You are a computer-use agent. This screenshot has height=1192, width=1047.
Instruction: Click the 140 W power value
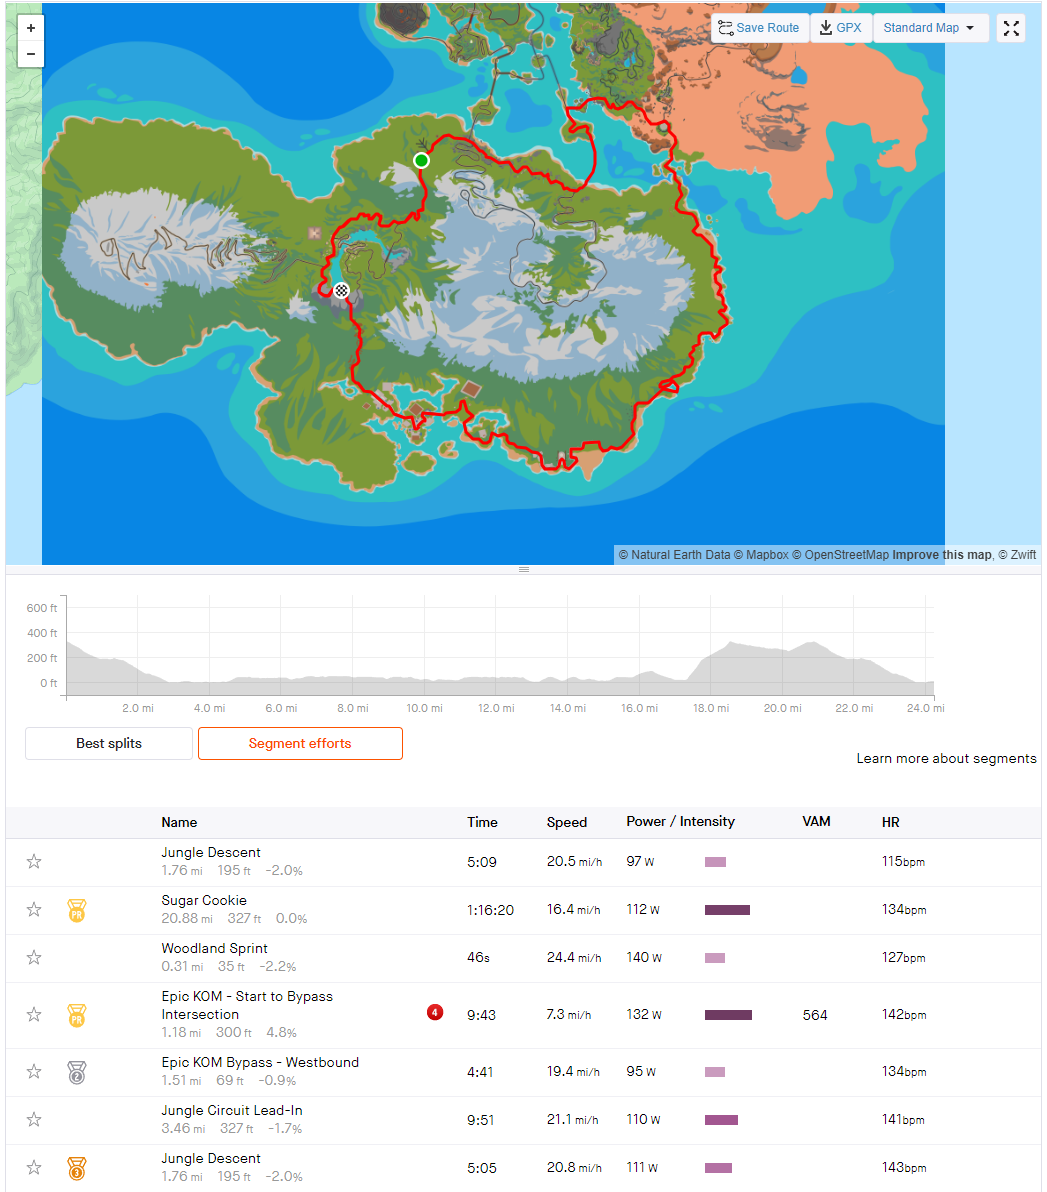(x=644, y=957)
